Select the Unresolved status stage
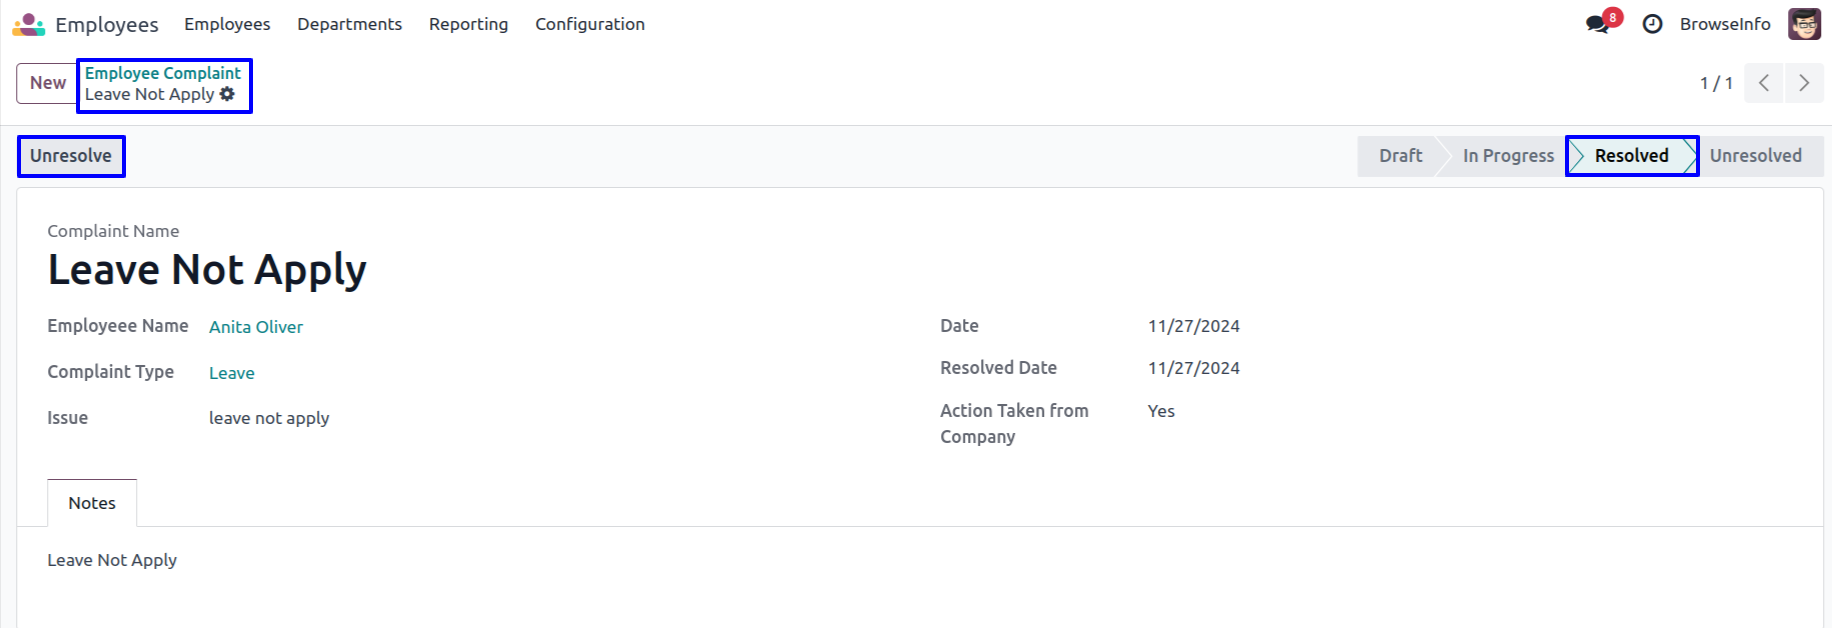This screenshot has height=628, width=1832. (1755, 156)
